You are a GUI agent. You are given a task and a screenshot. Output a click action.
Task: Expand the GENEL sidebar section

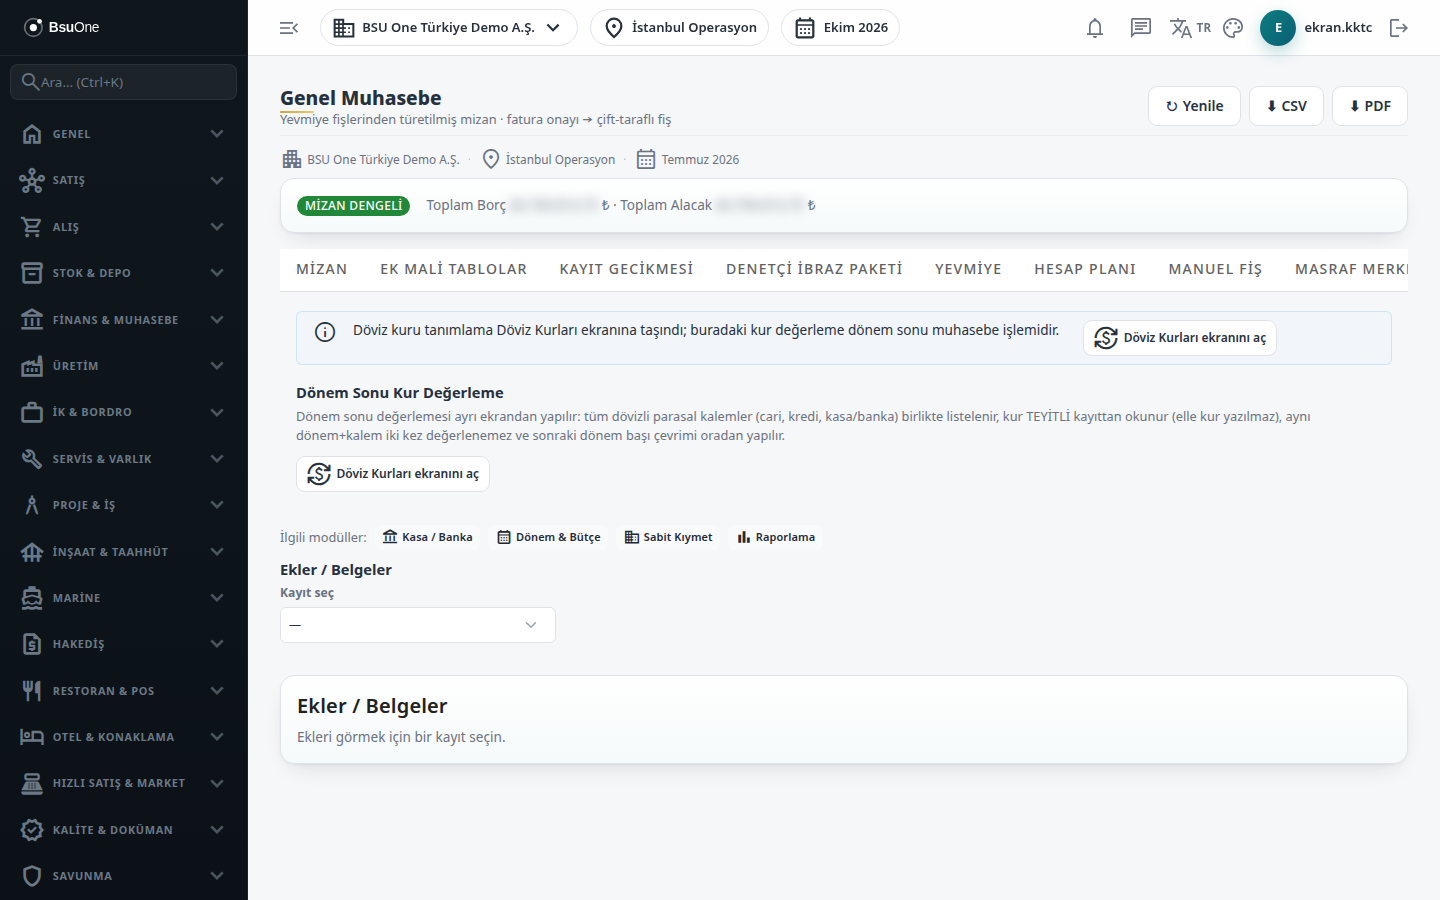(x=124, y=134)
